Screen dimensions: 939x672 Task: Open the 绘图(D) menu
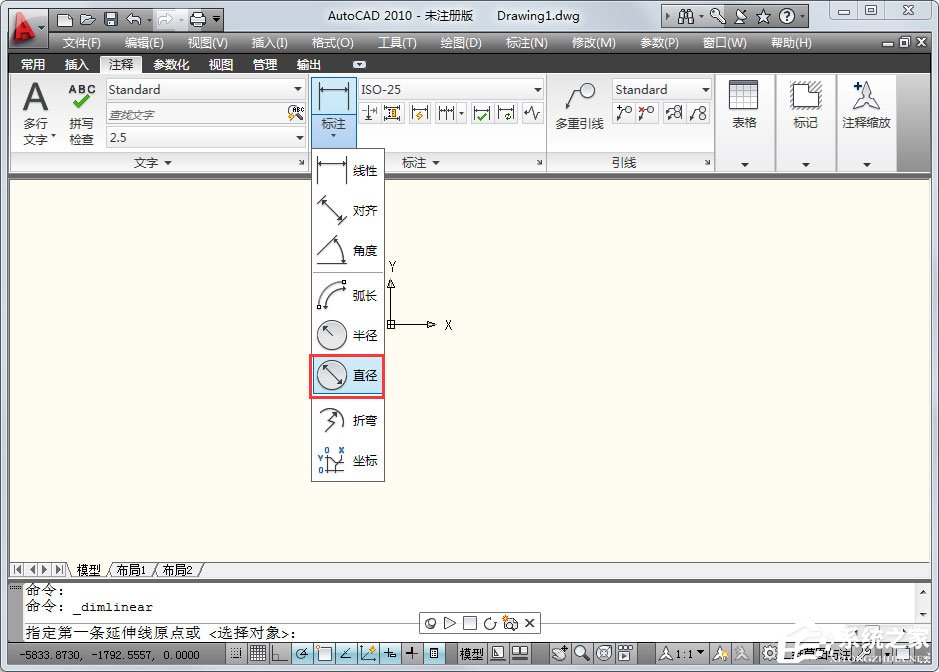[459, 43]
